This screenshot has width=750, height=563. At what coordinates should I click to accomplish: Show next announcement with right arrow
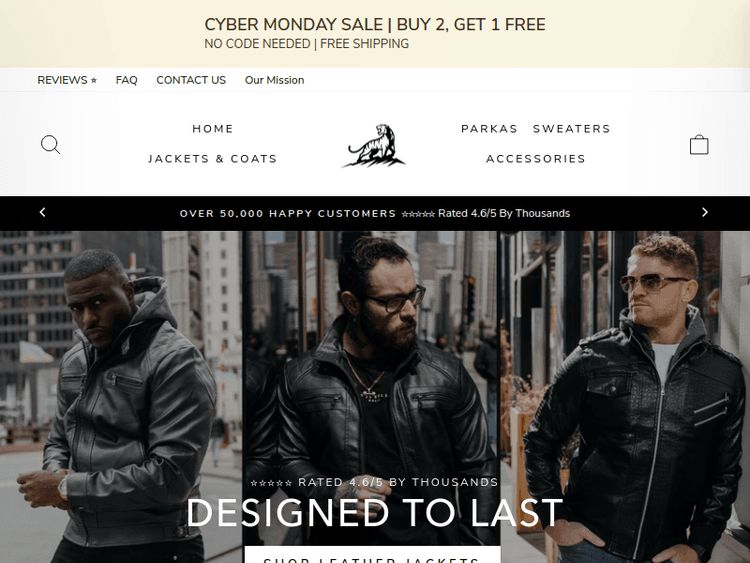point(705,212)
